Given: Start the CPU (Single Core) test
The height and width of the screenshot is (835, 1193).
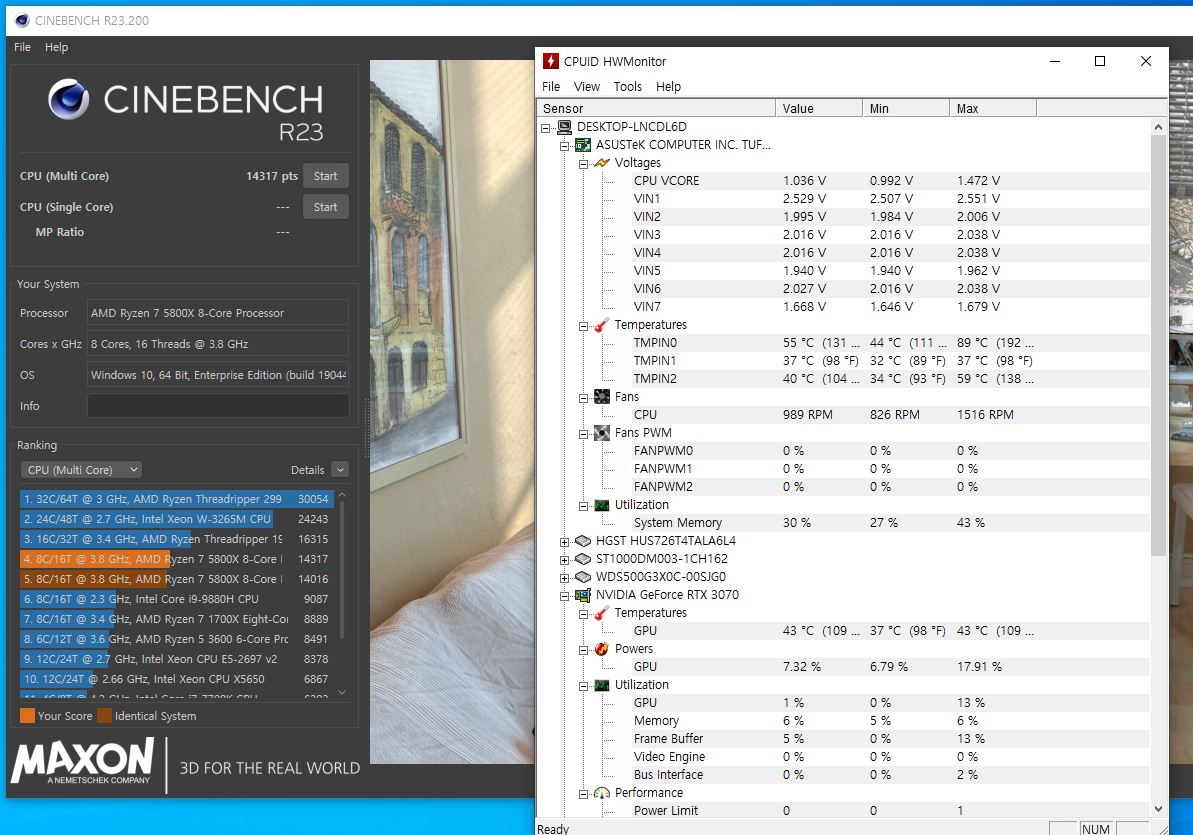Looking at the screenshot, I should coord(326,207).
